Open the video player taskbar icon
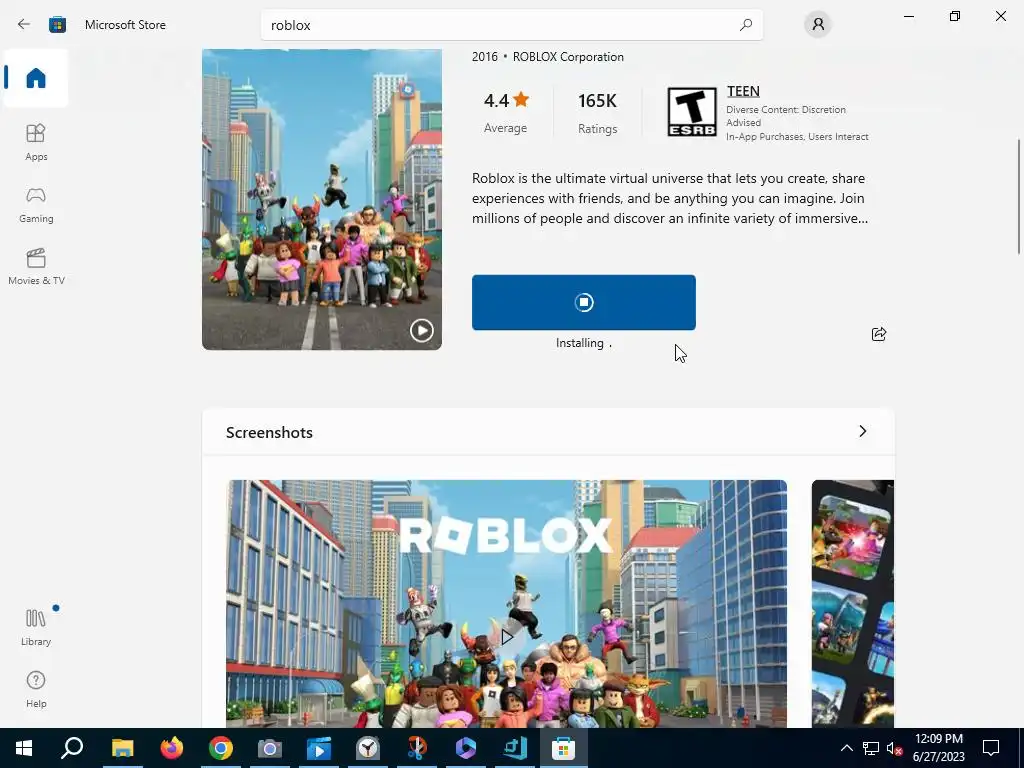This screenshot has height=768, width=1024. pos(319,748)
